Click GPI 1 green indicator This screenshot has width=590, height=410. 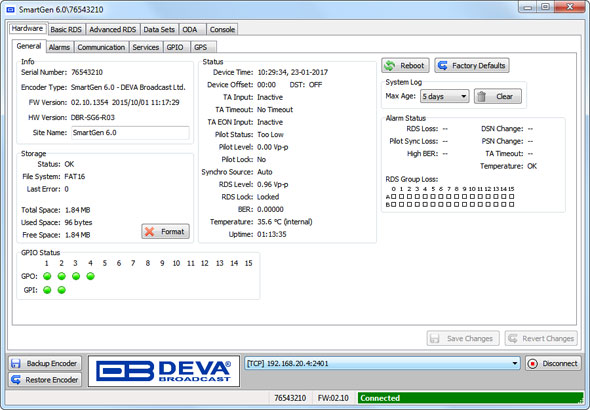pyautogui.click(x=47, y=290)
